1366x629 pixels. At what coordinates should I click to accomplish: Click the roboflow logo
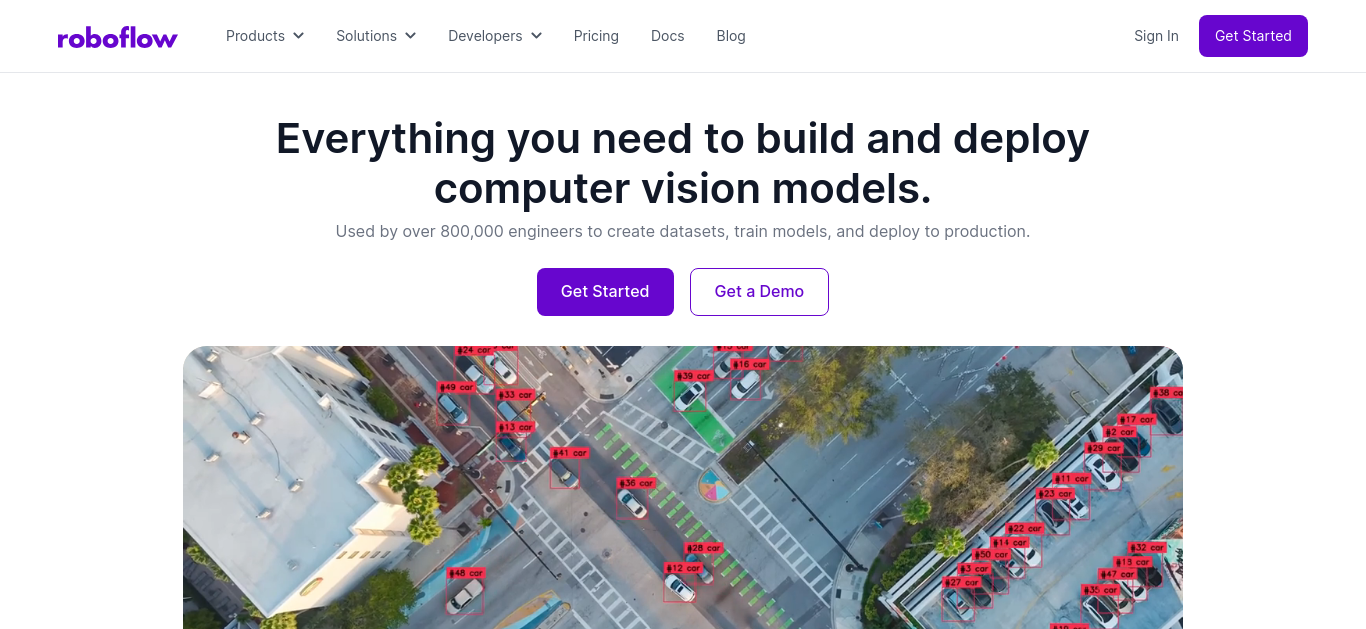pyautogui.click(x=117, y=38)
